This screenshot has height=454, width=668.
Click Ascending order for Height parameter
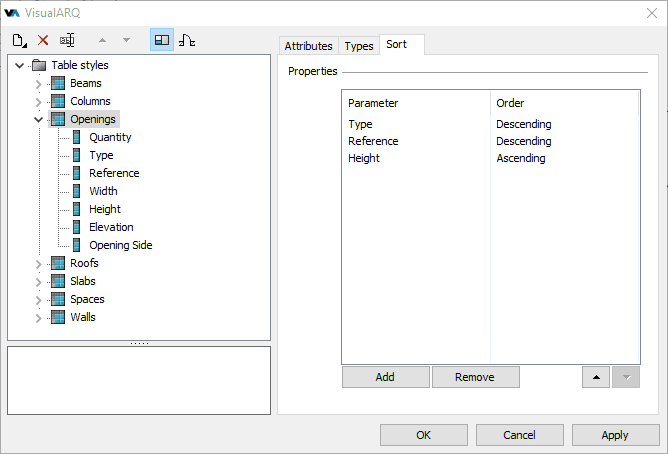coord(521,158)
